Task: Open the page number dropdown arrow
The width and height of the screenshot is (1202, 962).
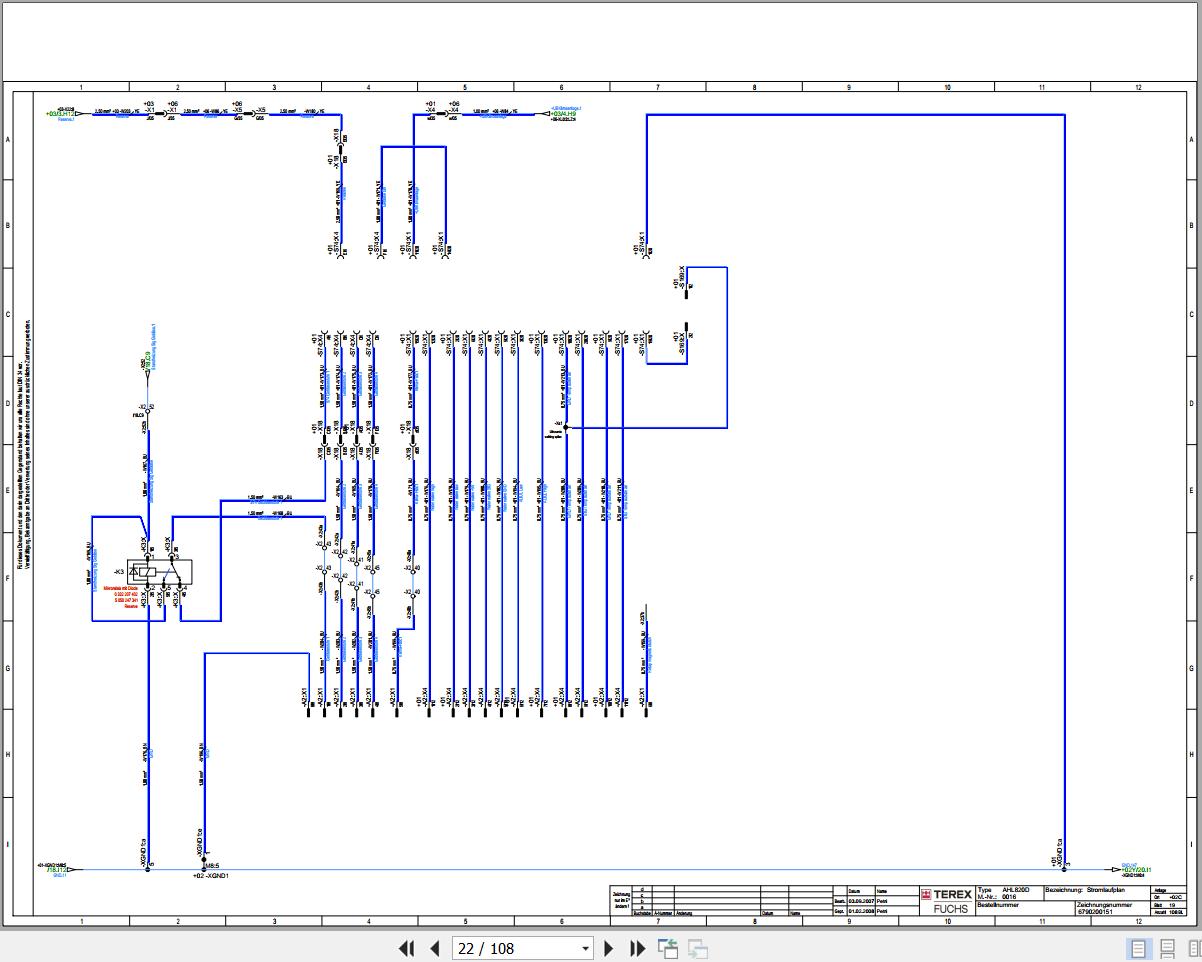Action: [x=586, y=949]
